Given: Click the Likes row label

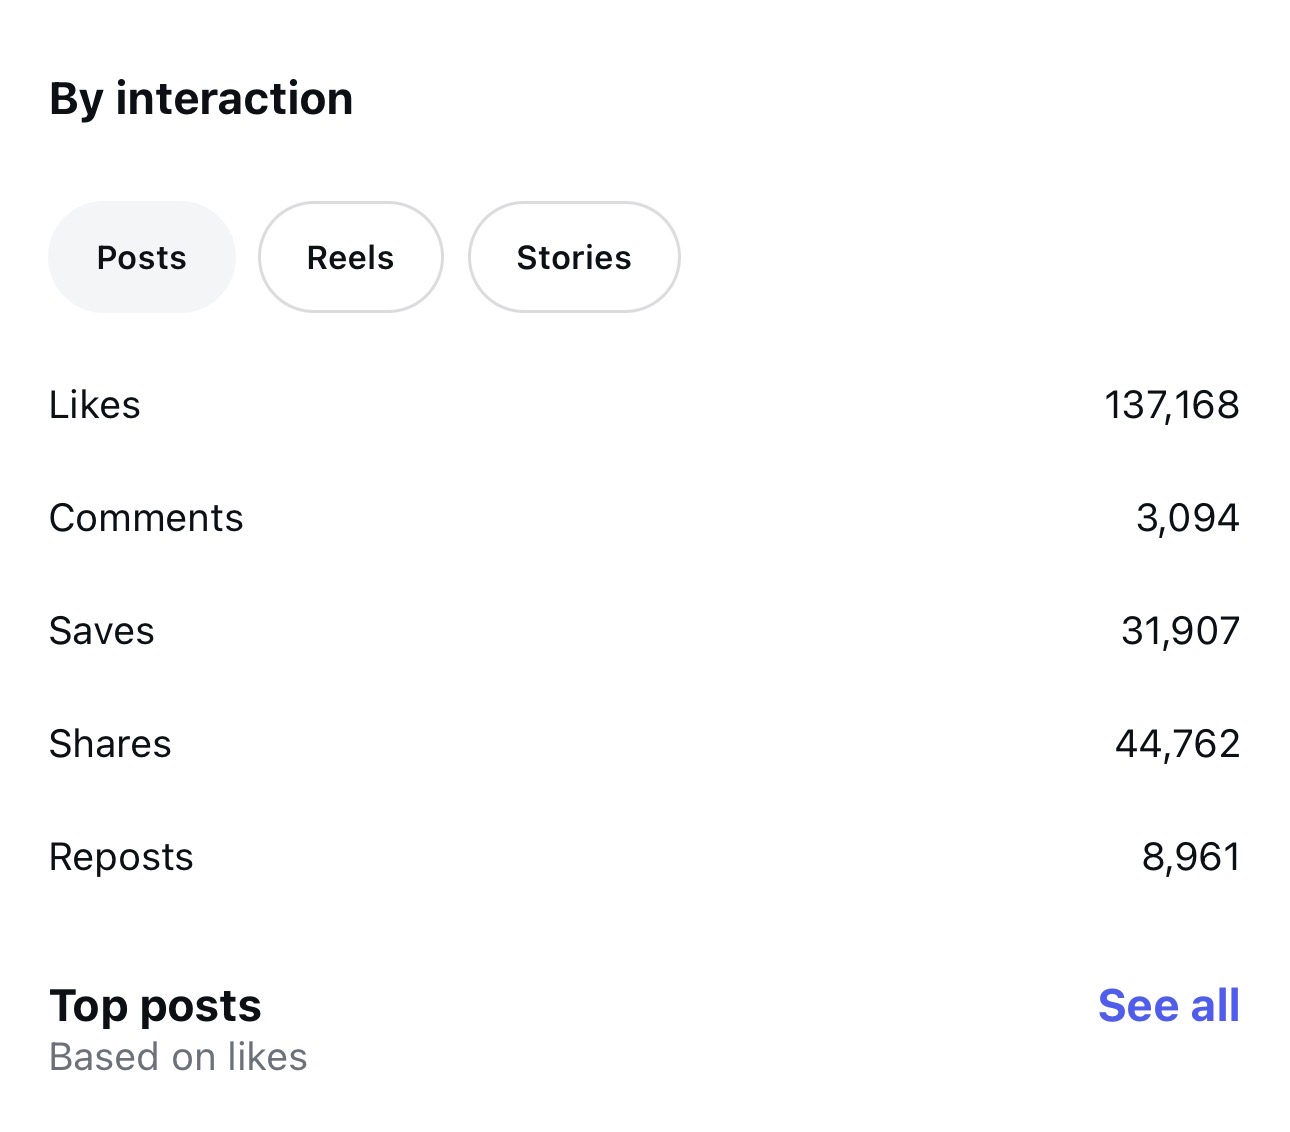Looking at the screenshot, I should pyautogui.click(x=95, y=405).
